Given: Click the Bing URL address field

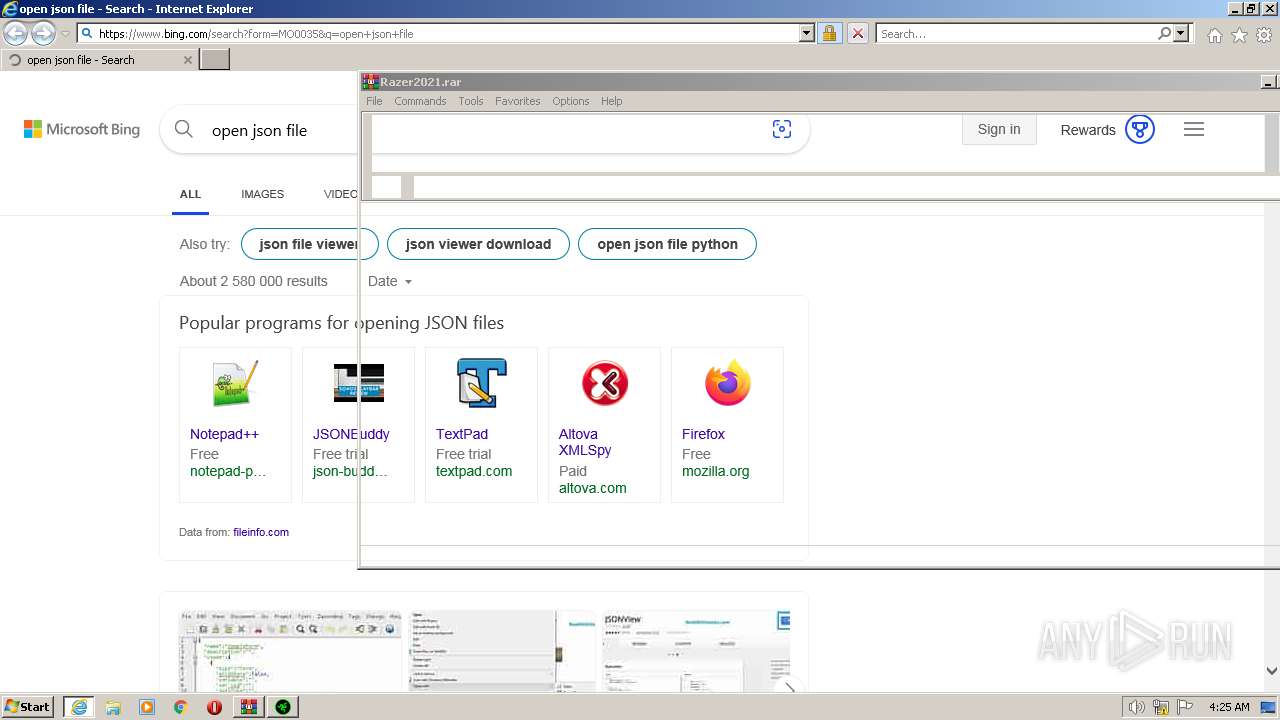Looking at the screenshot, I should point(438,34).
